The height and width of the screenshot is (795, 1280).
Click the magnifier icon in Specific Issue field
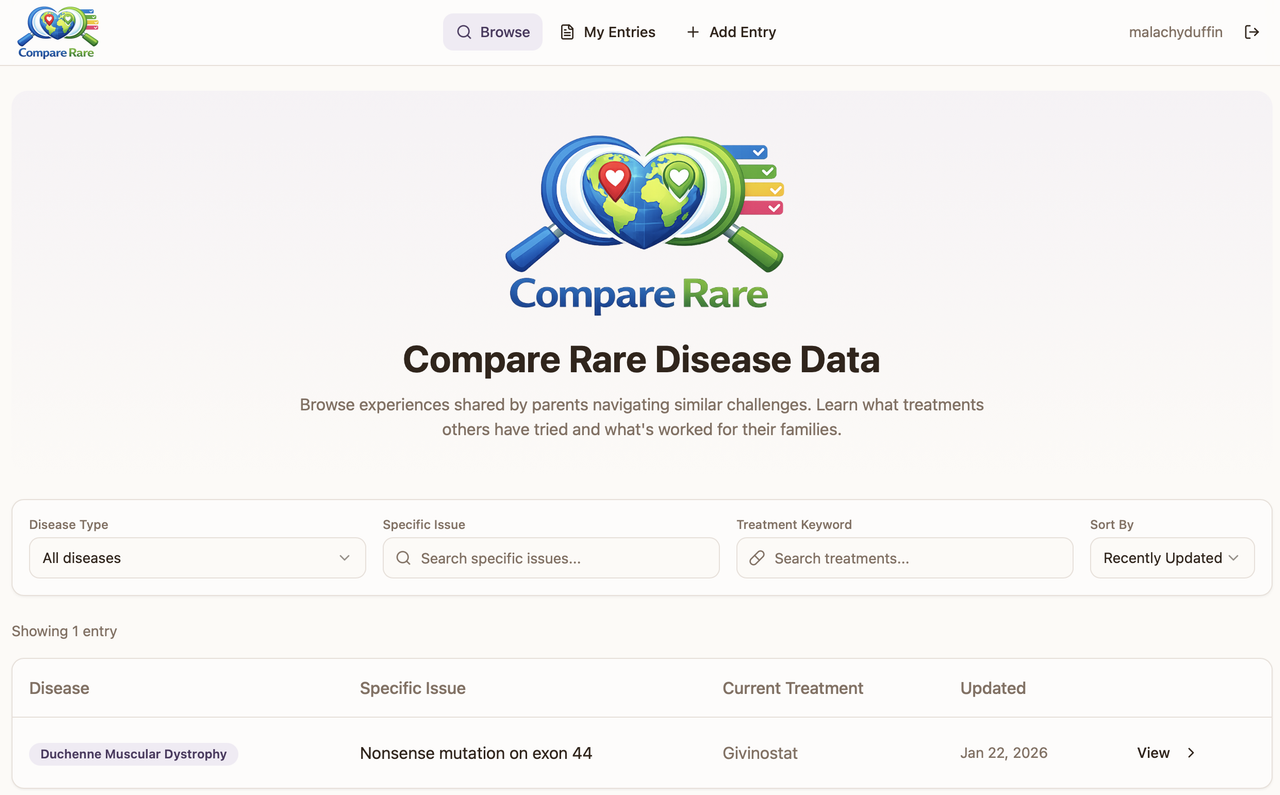coord(403,558)
